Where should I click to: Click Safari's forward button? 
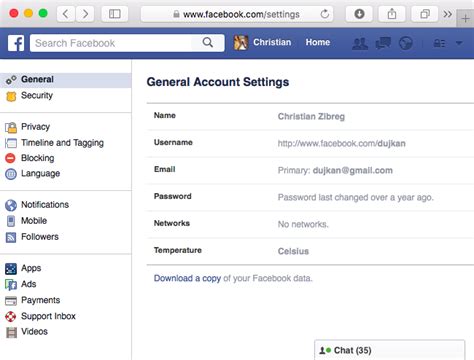click(85, 14)
